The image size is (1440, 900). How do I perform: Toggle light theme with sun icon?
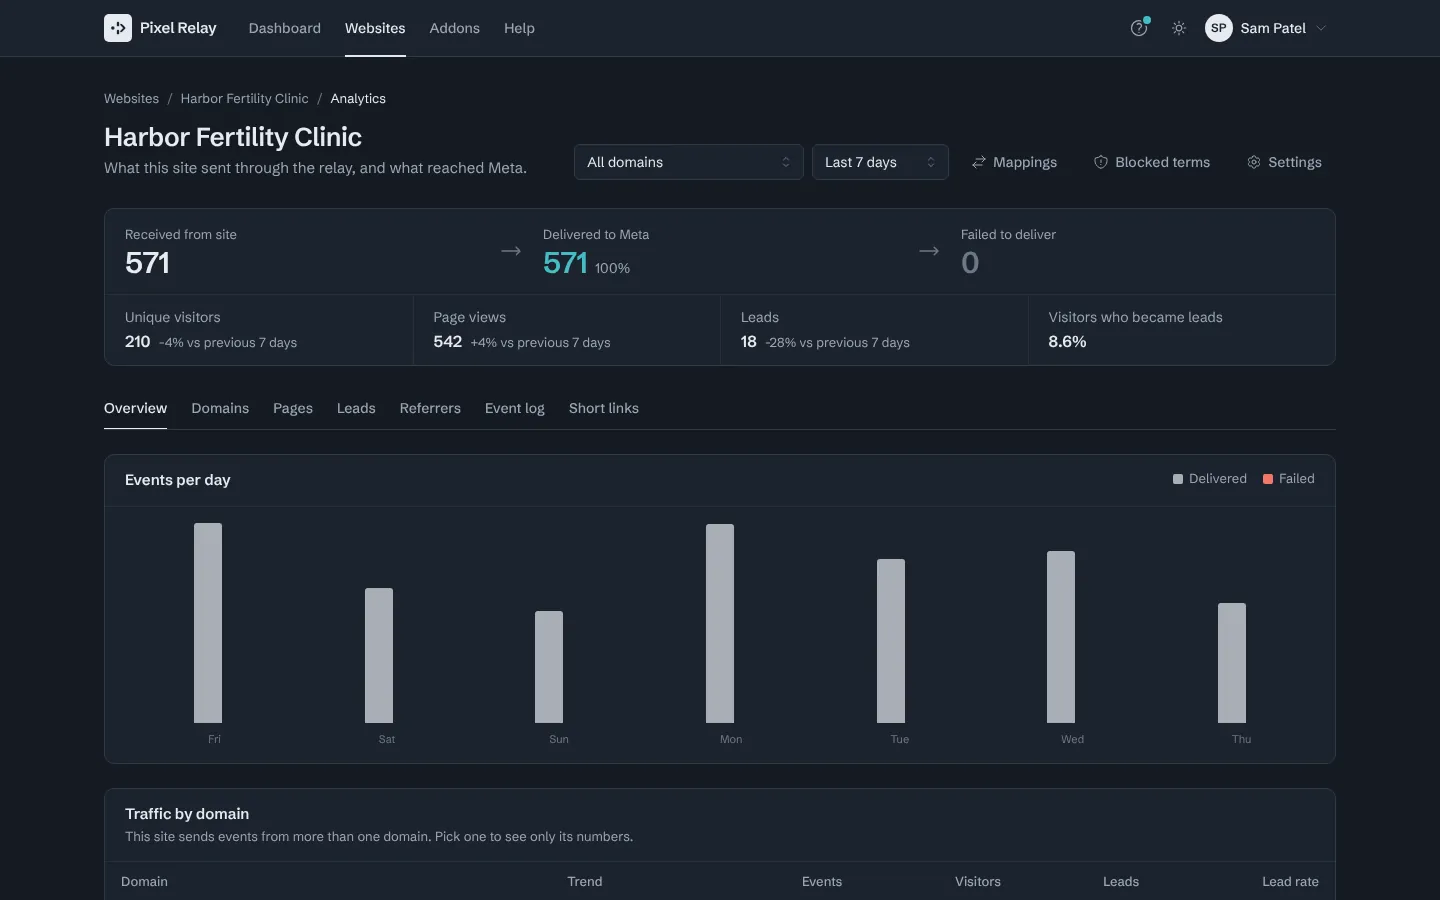coord(1179,28)
